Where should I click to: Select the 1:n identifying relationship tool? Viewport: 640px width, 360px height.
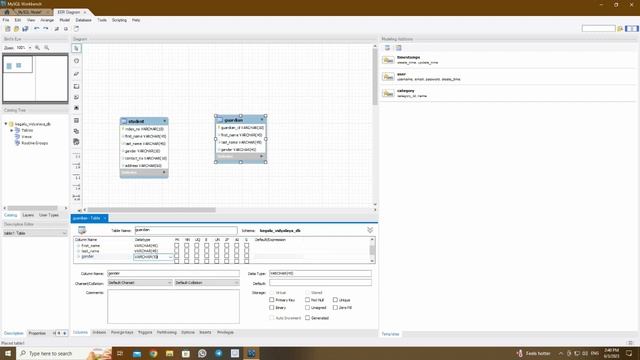(76, 187)
